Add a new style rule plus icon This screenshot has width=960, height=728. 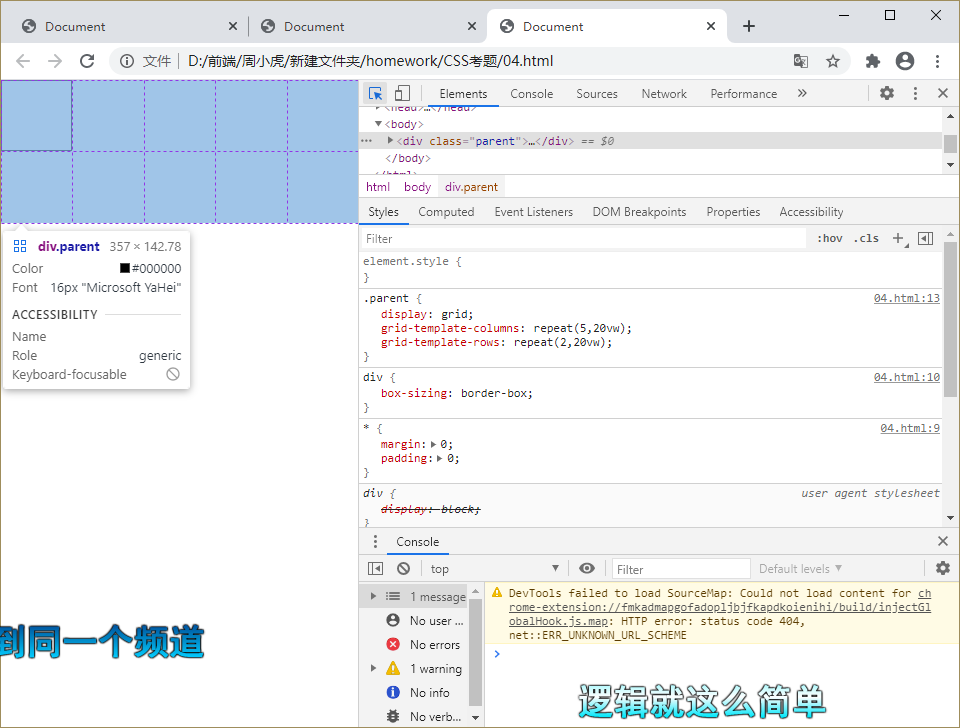pyautogui.click(x=899, y=238)
